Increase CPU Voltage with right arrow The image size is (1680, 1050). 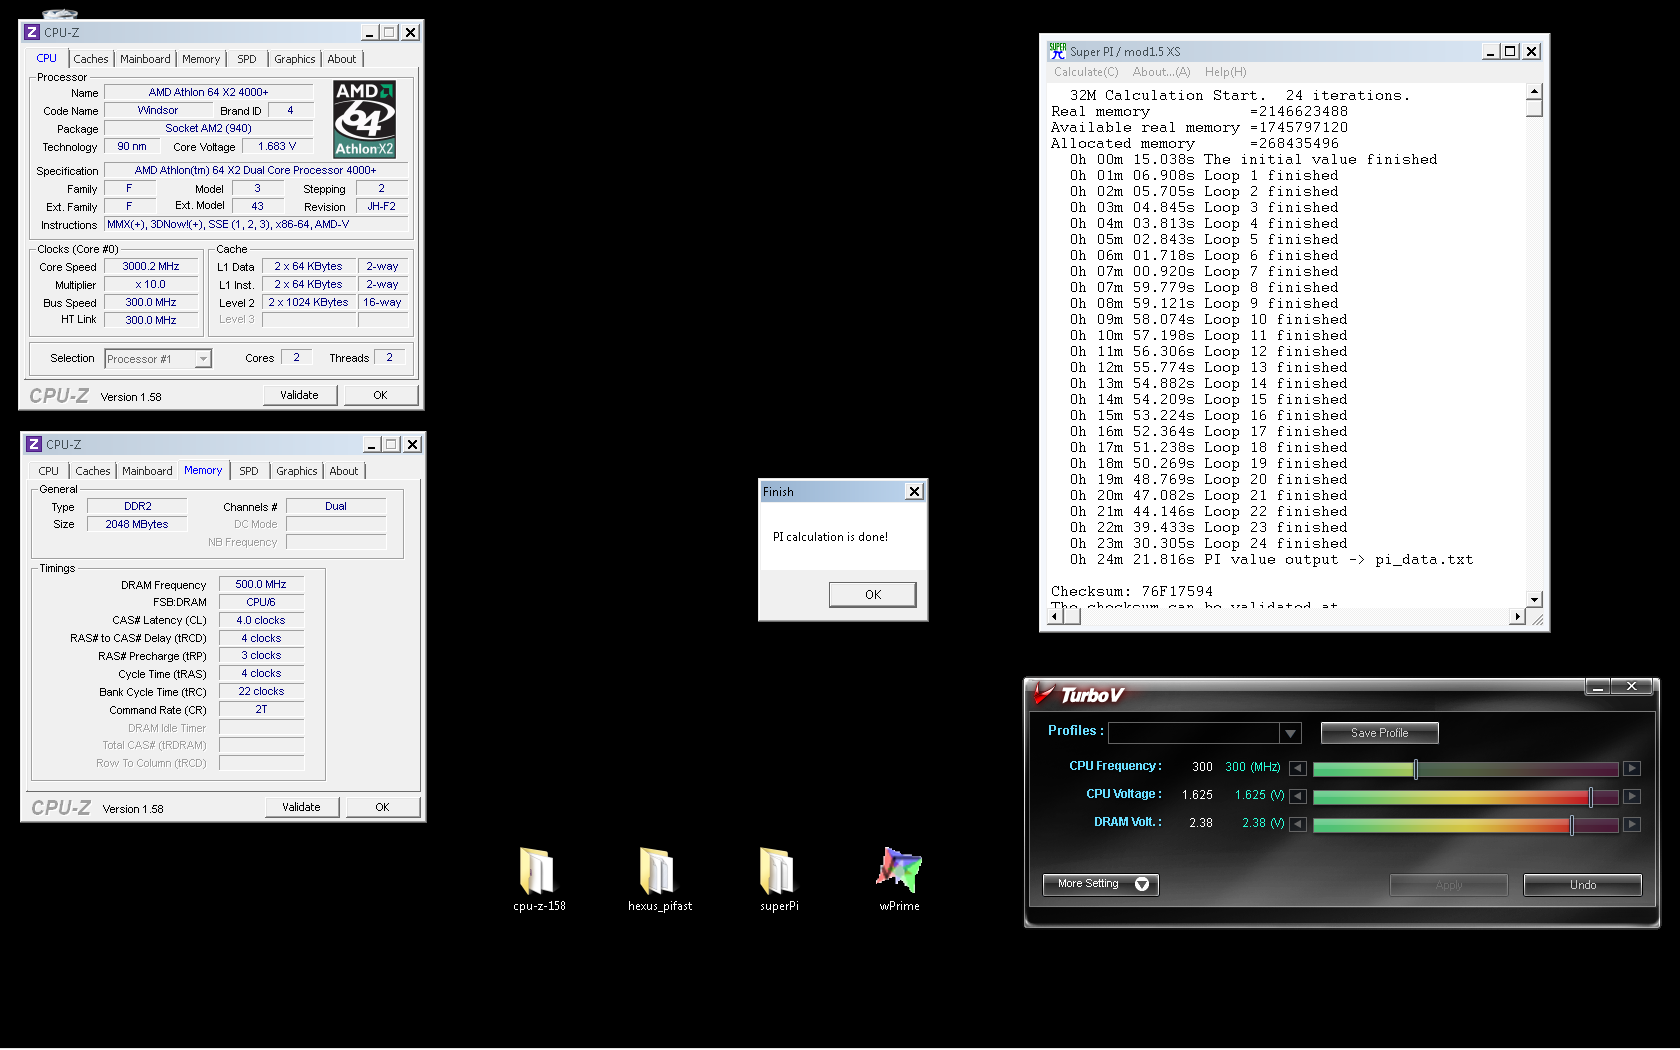point(1632,796)
